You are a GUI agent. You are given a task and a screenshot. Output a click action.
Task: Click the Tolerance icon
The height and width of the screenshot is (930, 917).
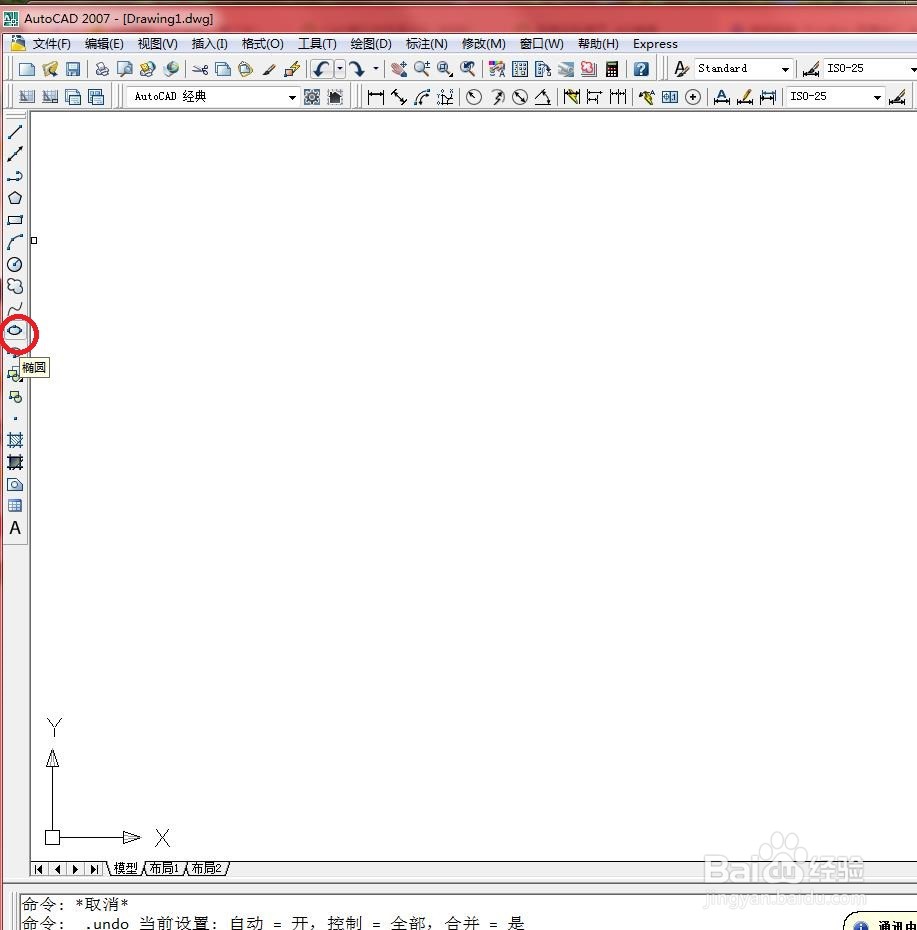pos(670,97)
